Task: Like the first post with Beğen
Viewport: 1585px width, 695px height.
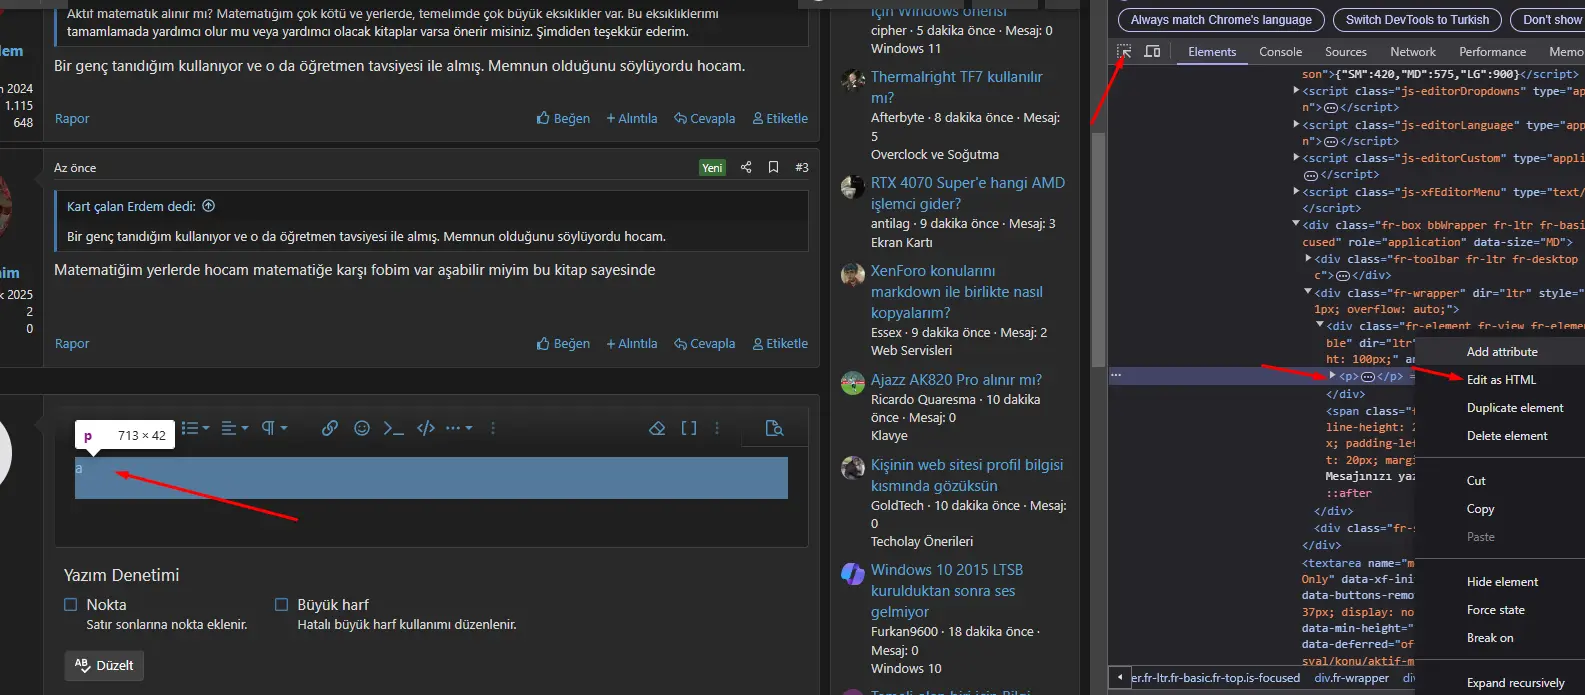Action: (563, 118)
